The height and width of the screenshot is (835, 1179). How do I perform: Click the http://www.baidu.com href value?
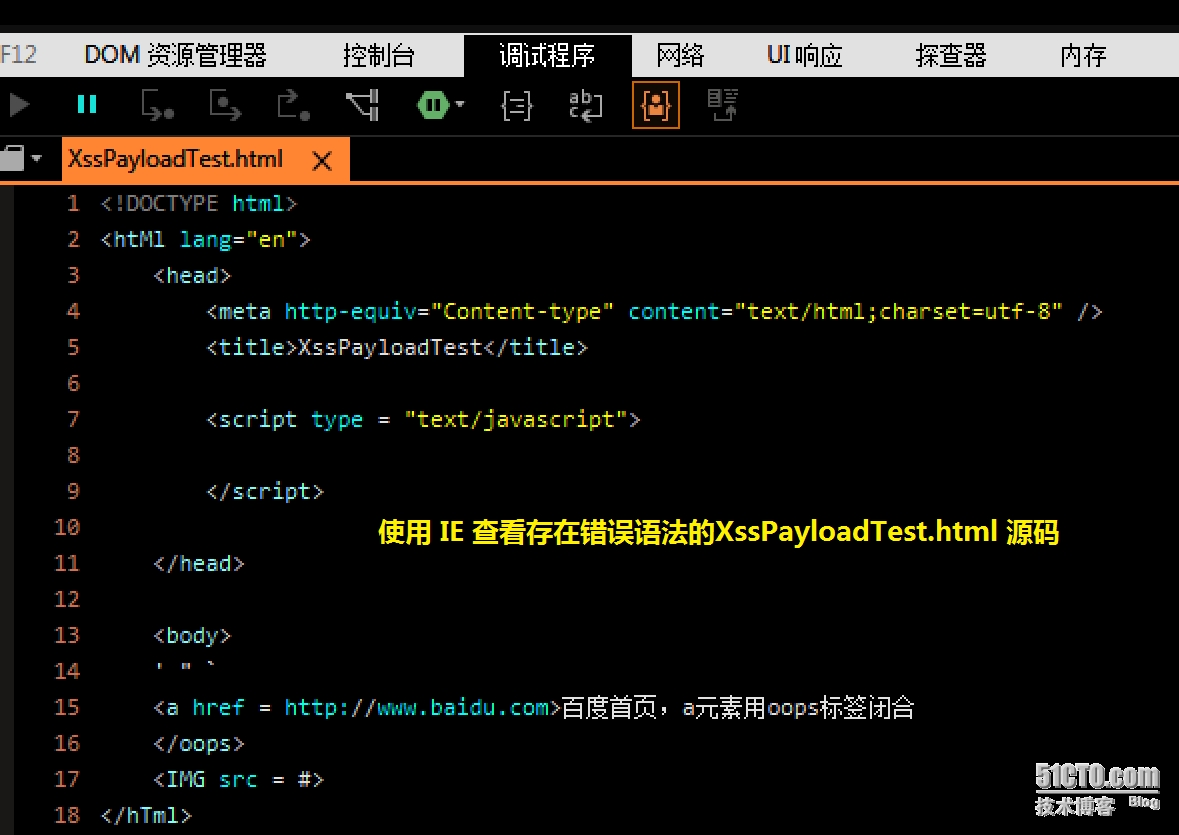click(417, 707)
